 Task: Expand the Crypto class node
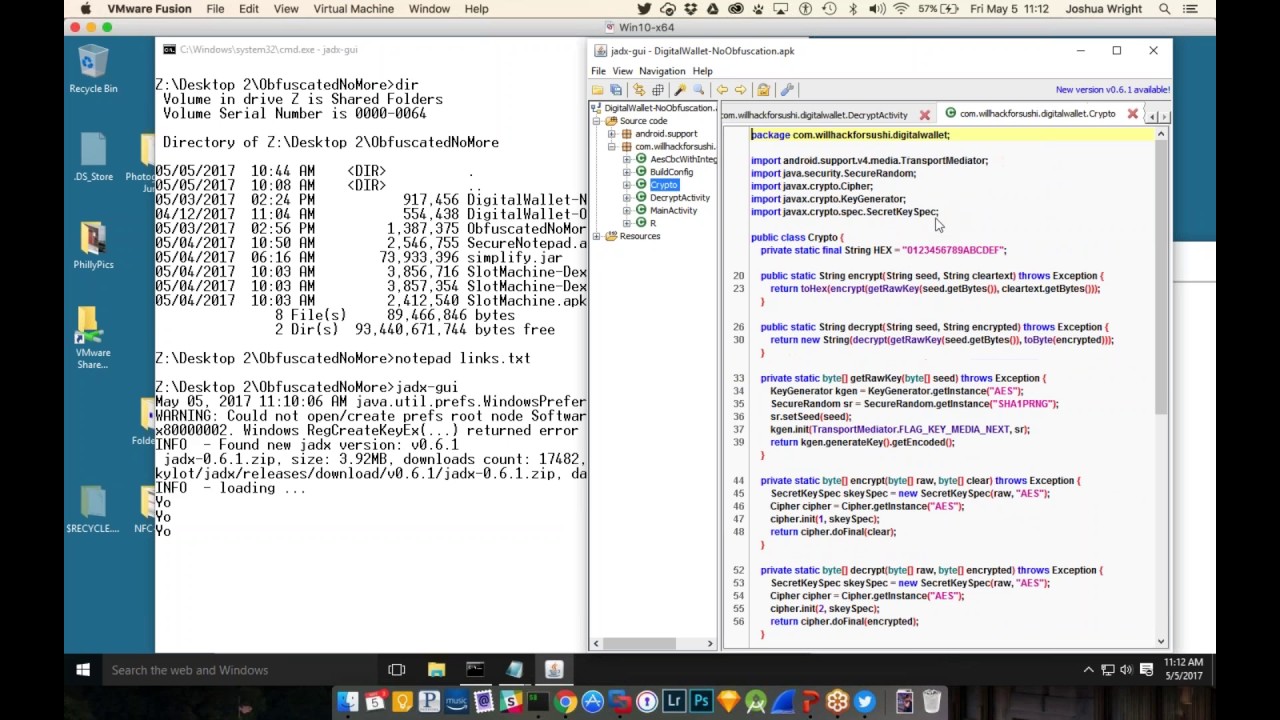627,185
